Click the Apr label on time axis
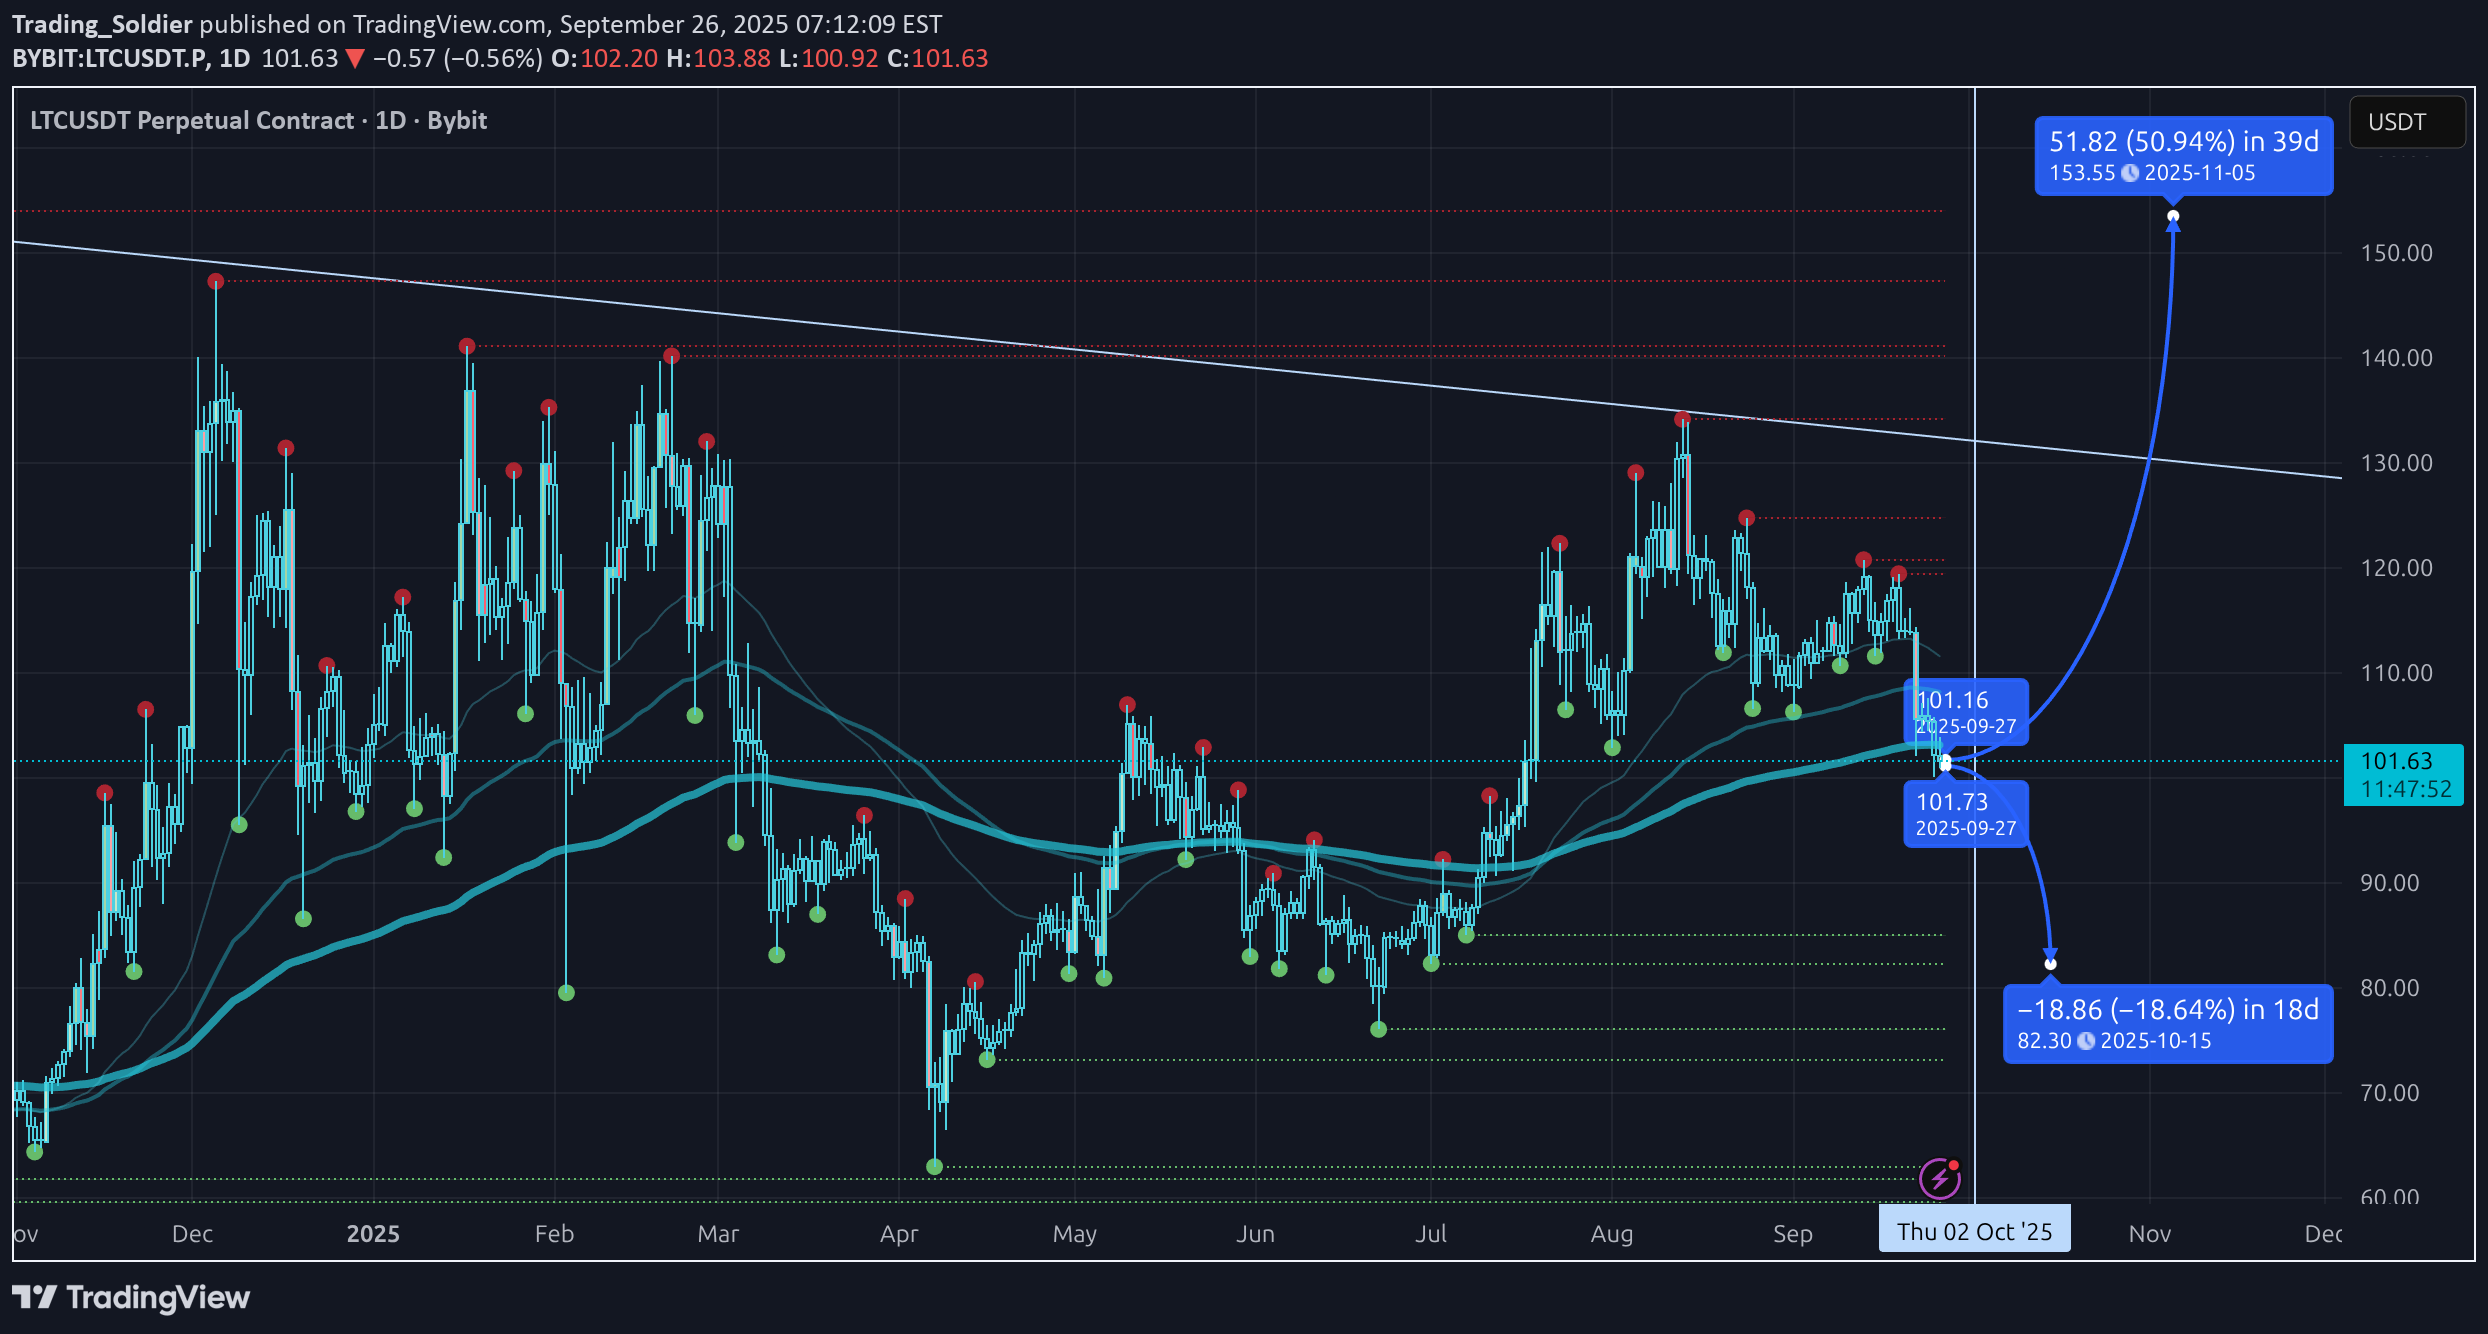Image resolution: width=2488 pixels, height=1334 pixels. [x=899, y=1234]
